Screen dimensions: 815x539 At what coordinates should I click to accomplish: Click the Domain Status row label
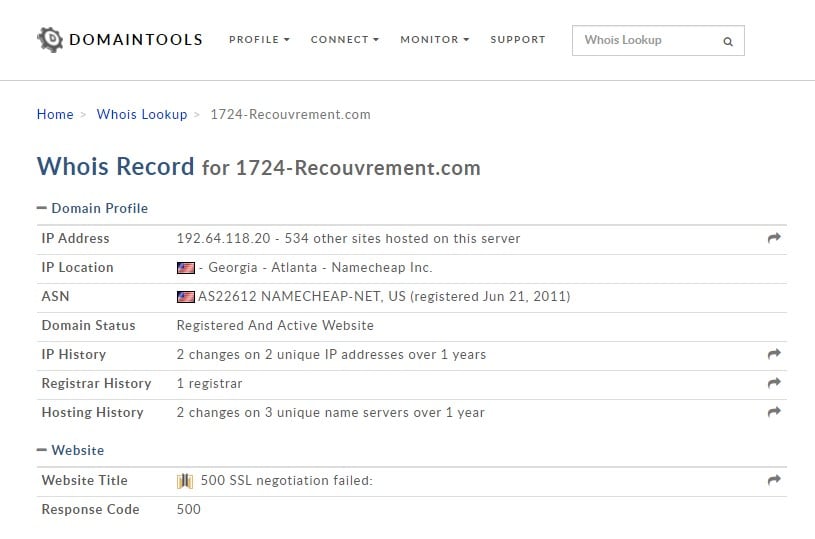pyautogui.click(x=88, y=325)
